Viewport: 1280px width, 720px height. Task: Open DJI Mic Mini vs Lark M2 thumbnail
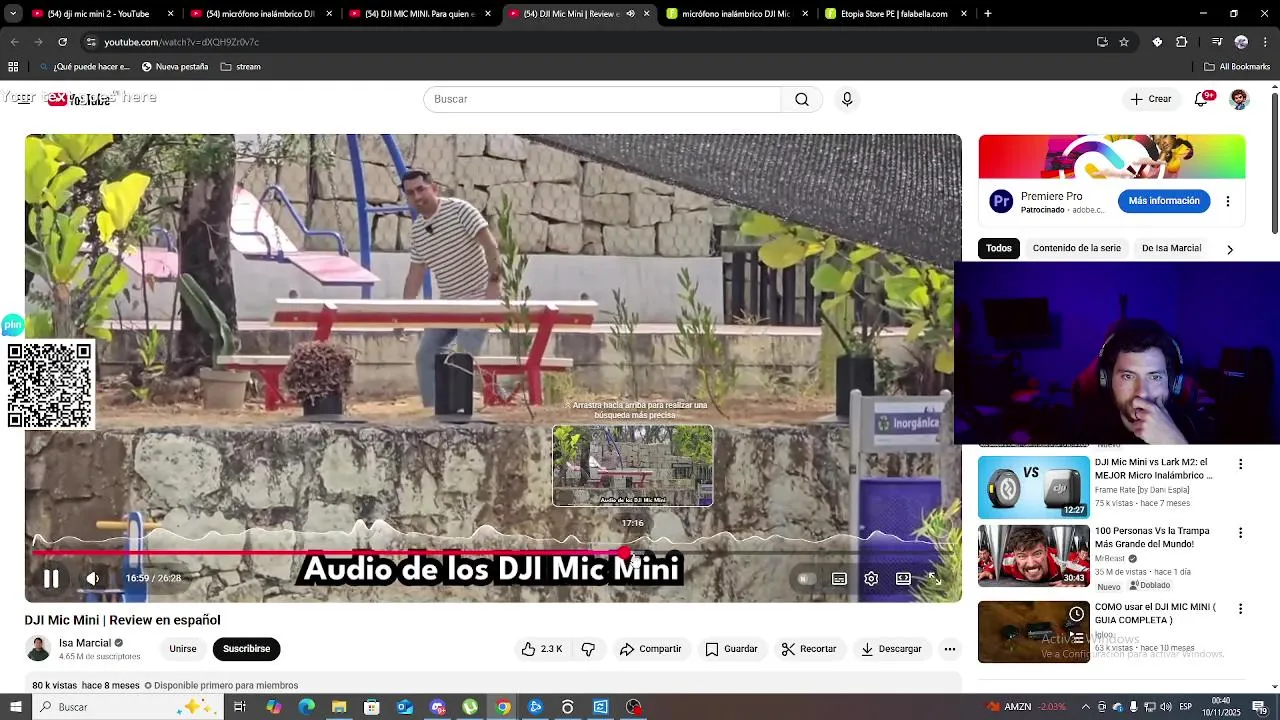click(x=1034, y=487)
